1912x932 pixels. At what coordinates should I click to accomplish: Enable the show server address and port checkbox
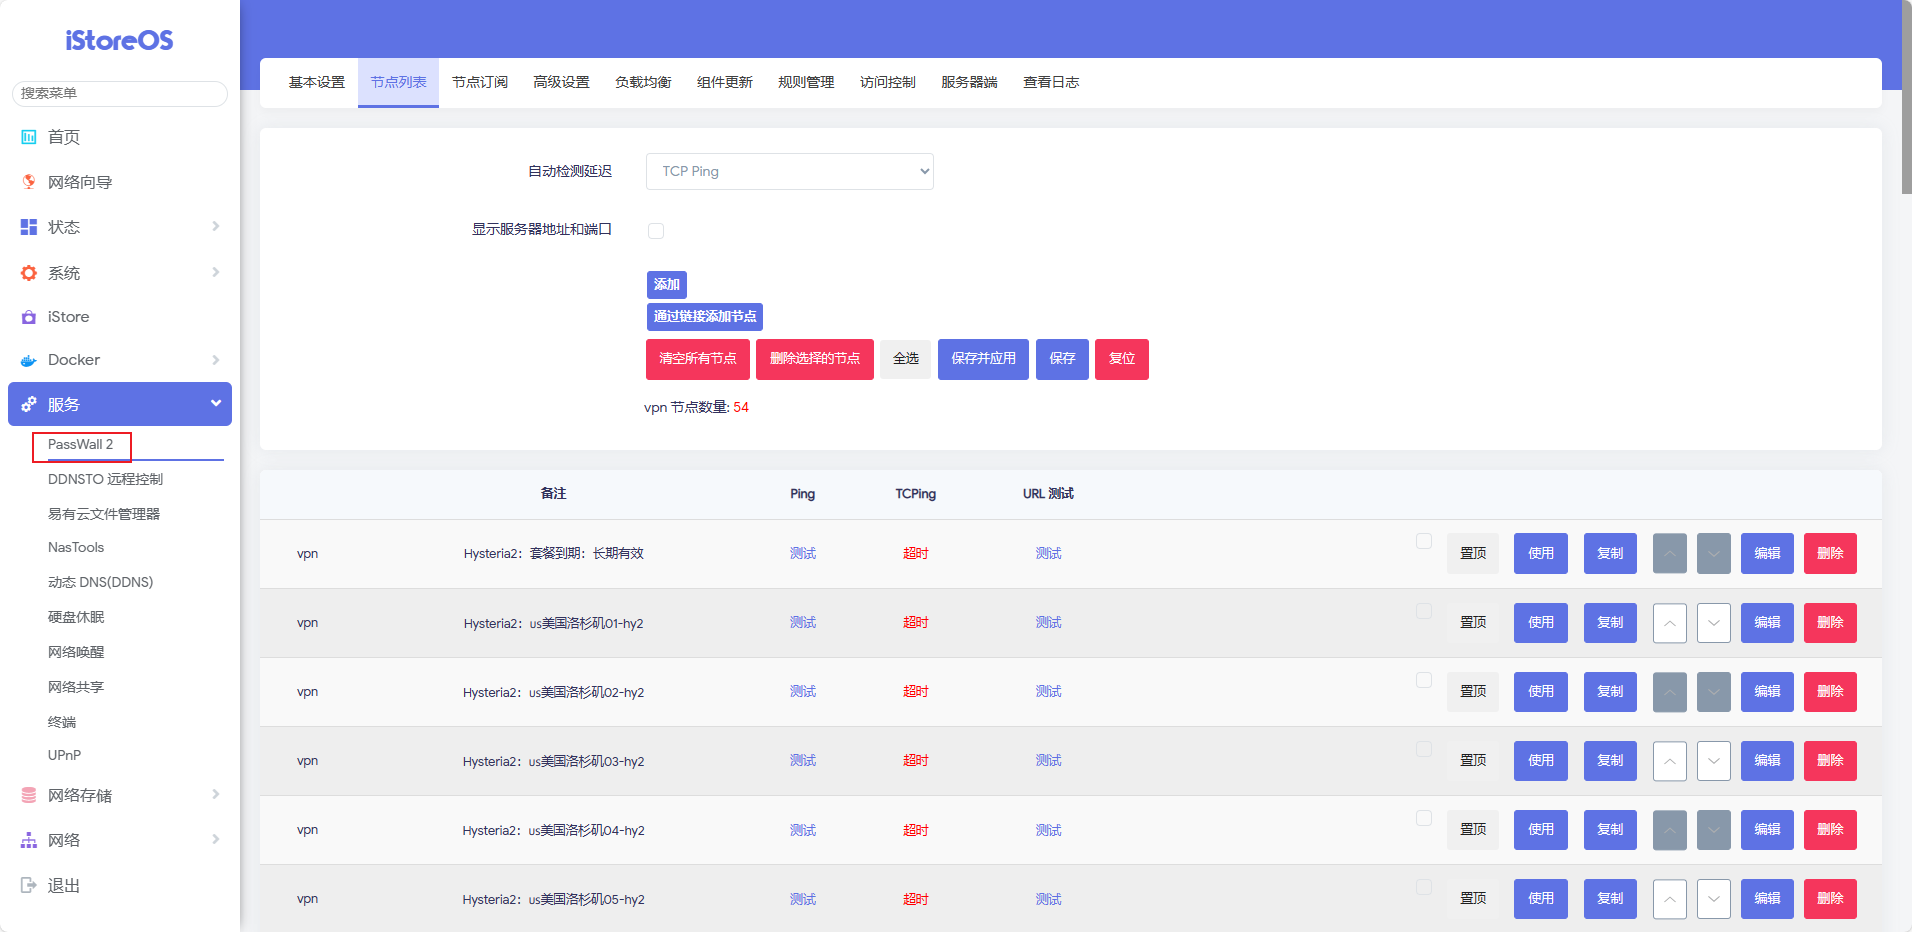656,231
